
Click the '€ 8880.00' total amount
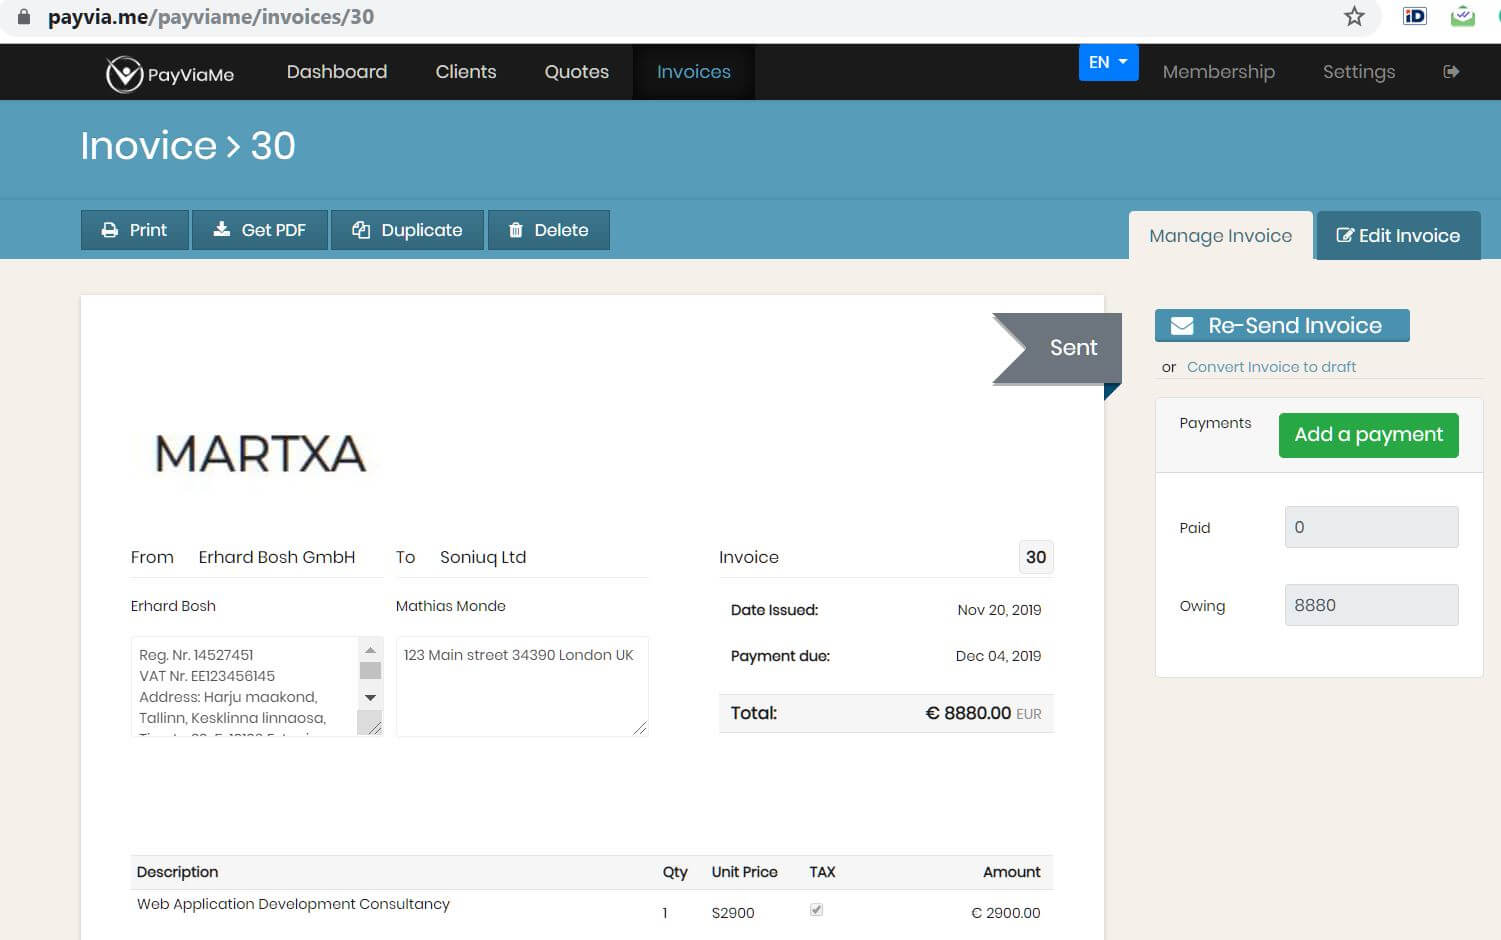pos(968,713)
